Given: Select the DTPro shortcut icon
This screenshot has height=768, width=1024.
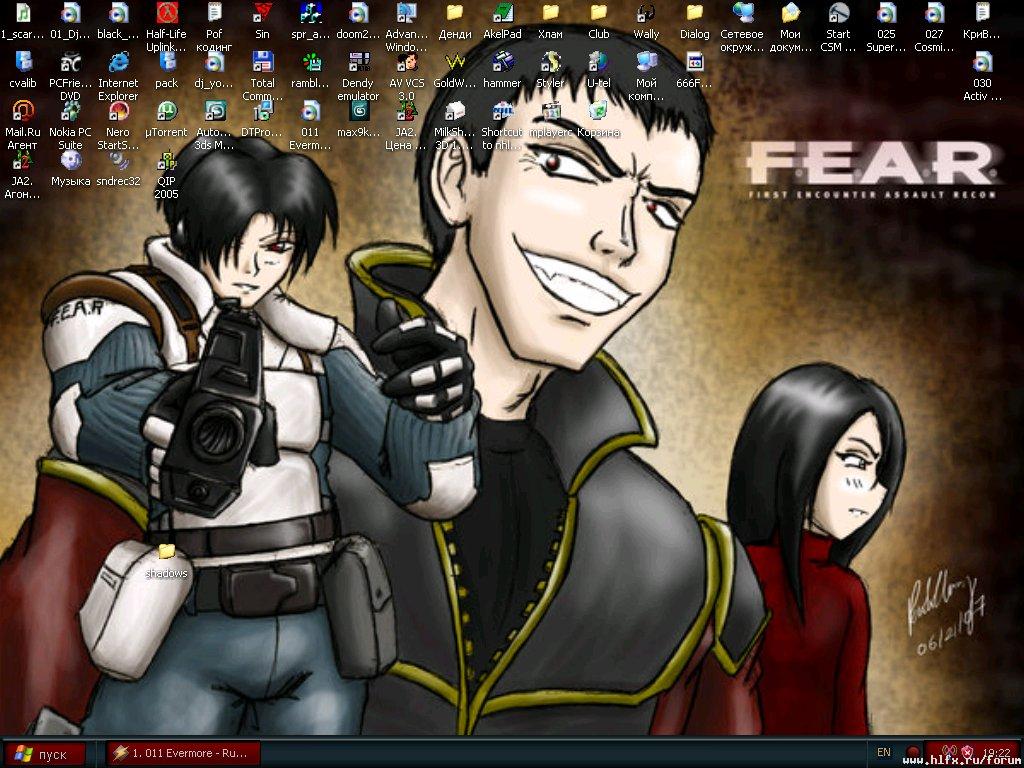Looking at the screenshot, I should [262, 110].
